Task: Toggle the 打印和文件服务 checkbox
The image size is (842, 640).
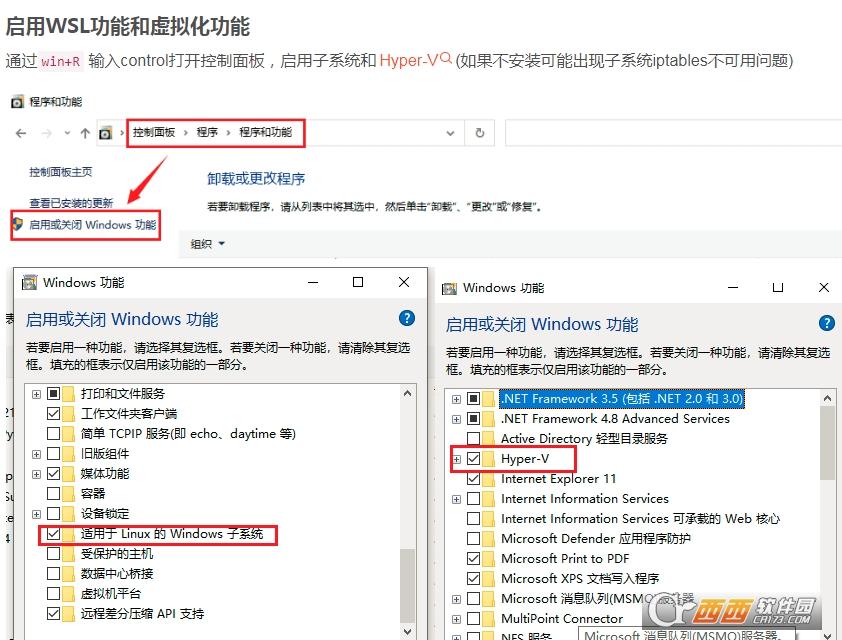Action: click(x=53, y=394)
